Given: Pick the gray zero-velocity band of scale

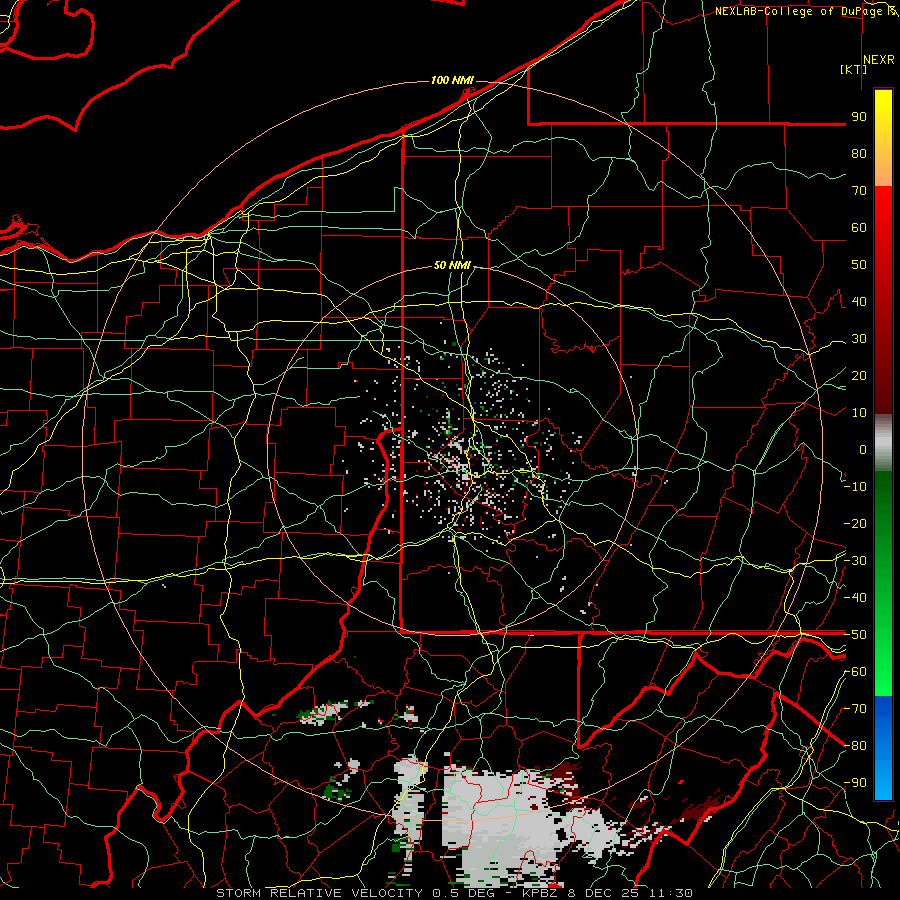Looking at the screenshot, I should [883, 442].
